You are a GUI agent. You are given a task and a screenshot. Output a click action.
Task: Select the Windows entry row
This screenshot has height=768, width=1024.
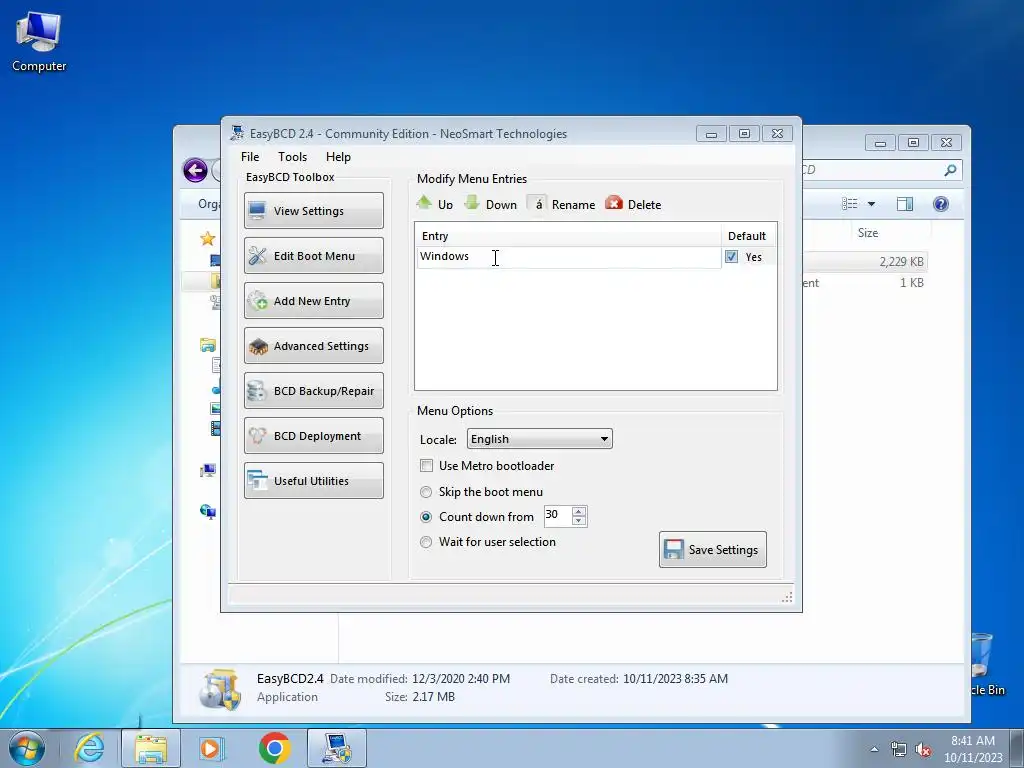pyautogui.click(x=568, y=257)
